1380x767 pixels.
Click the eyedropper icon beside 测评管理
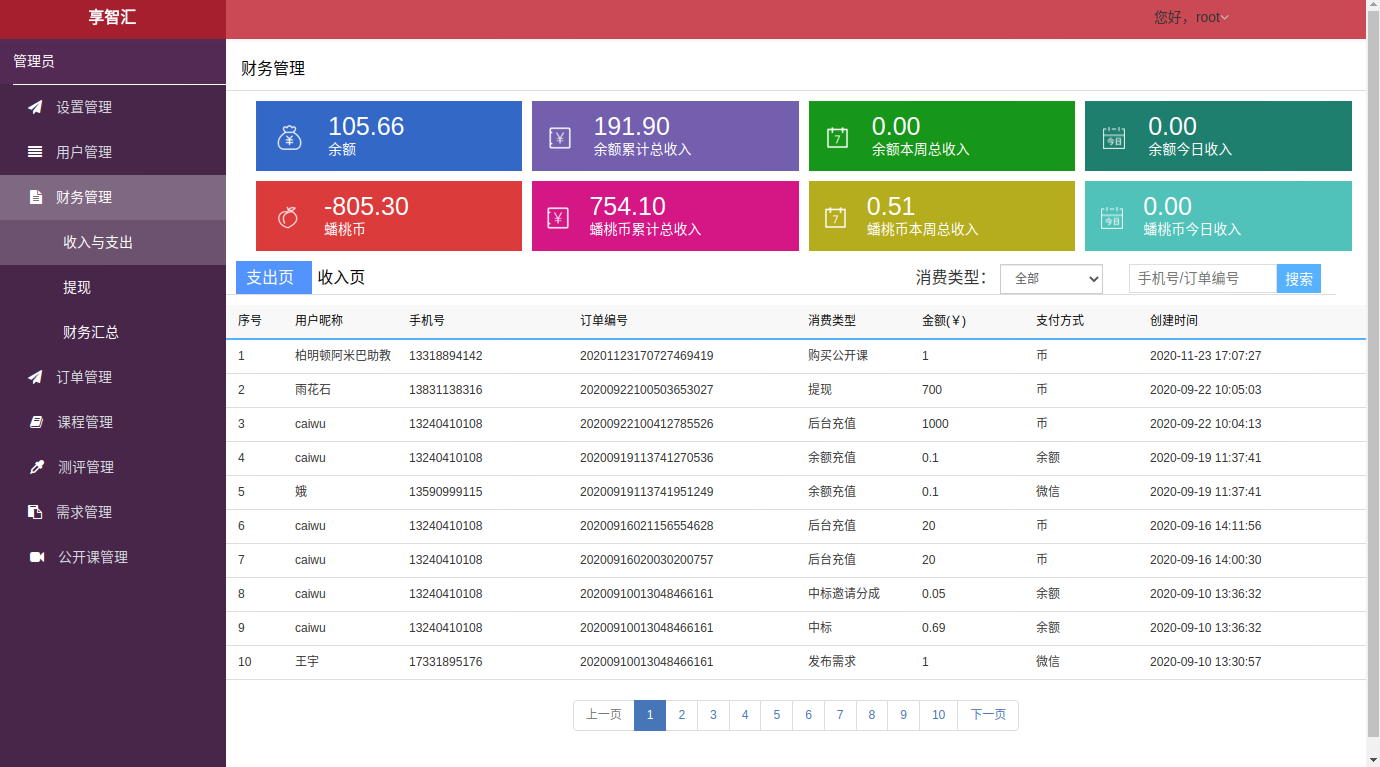(x=36, y=467)
